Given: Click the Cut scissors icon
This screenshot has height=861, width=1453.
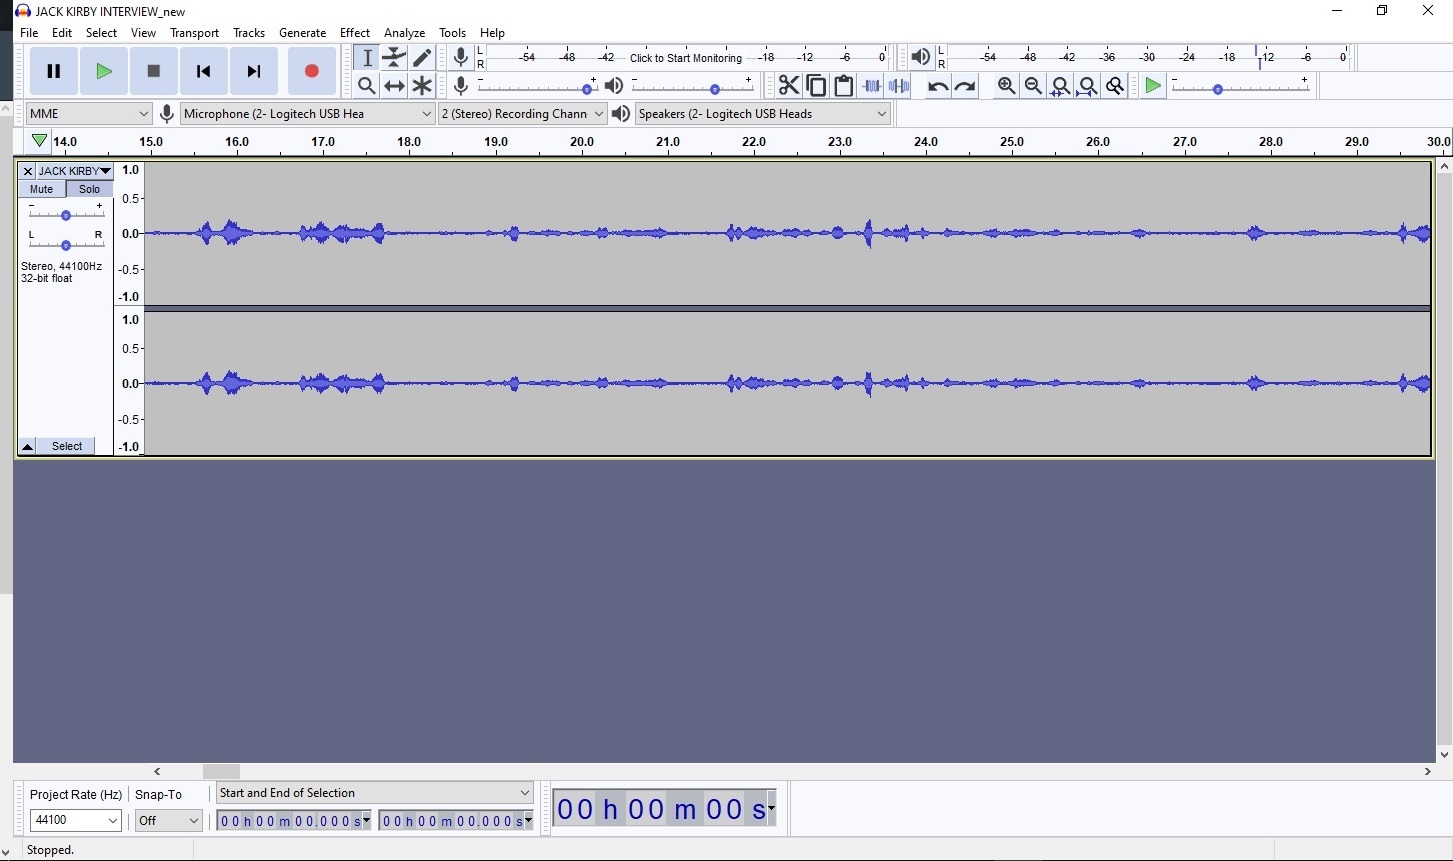Looking at the screenshot, I should [789, 86].
